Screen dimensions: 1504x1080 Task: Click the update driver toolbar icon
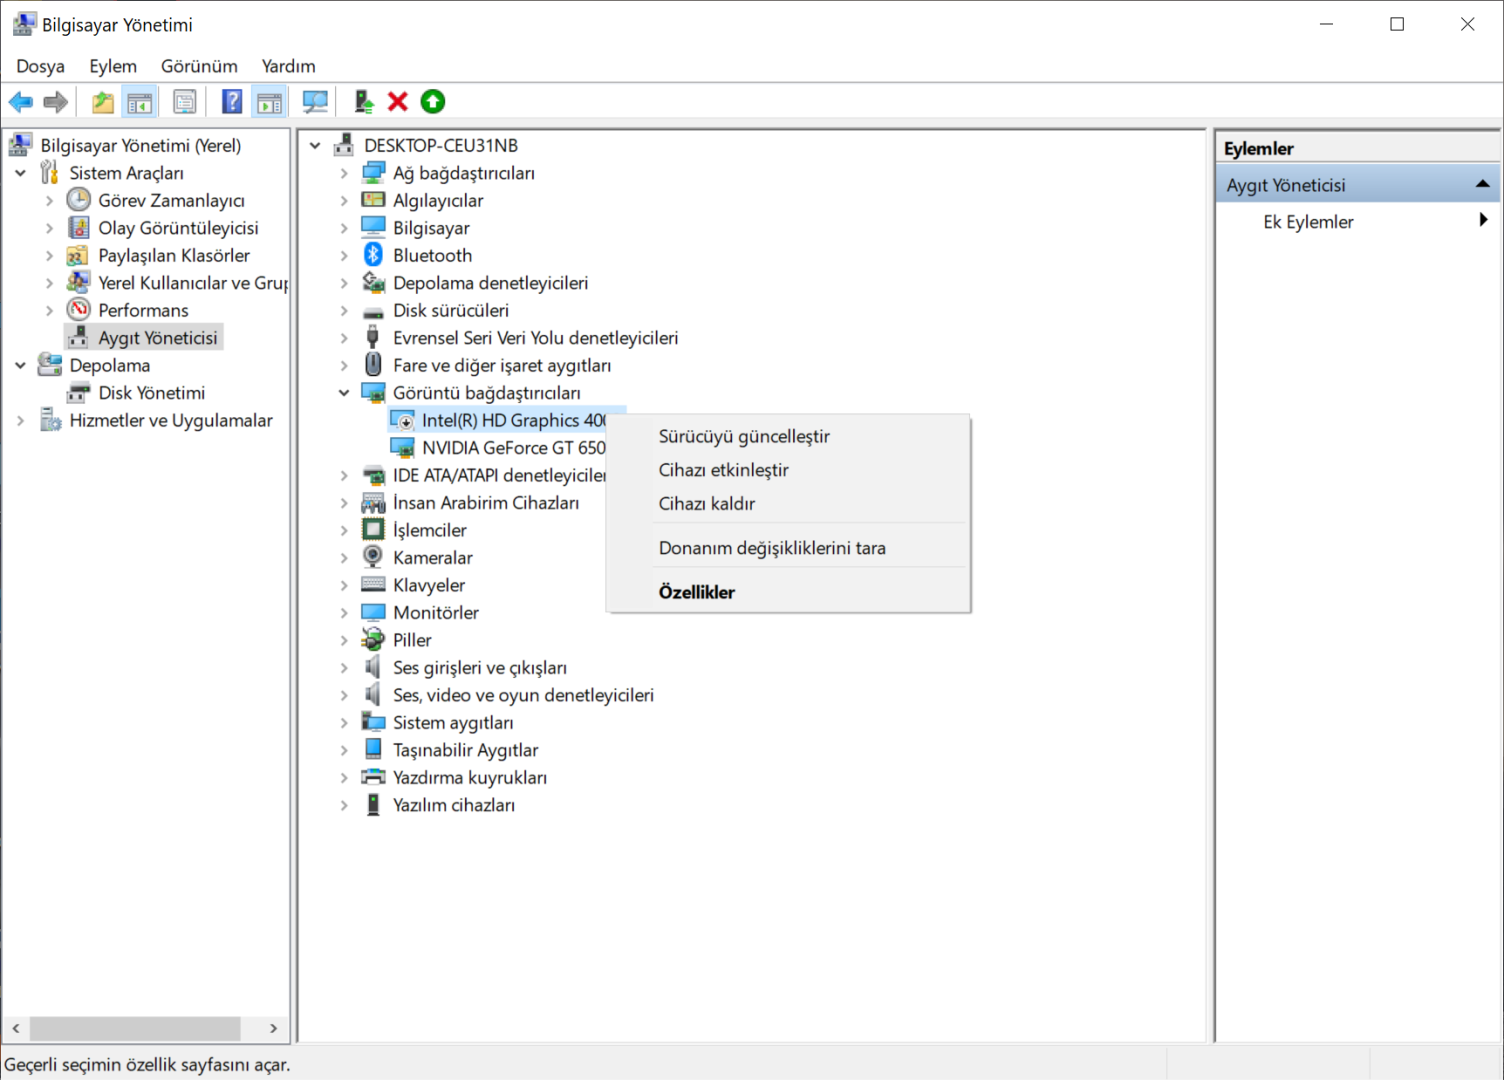364,102
